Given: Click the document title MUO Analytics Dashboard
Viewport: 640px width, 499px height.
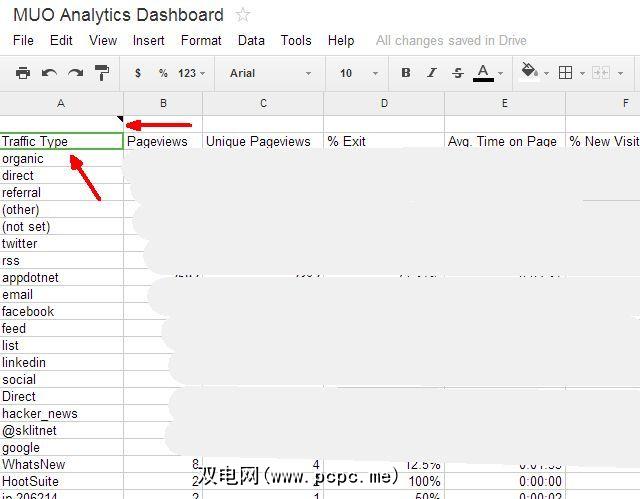Looking at the screenshot, I should point(118,15).
